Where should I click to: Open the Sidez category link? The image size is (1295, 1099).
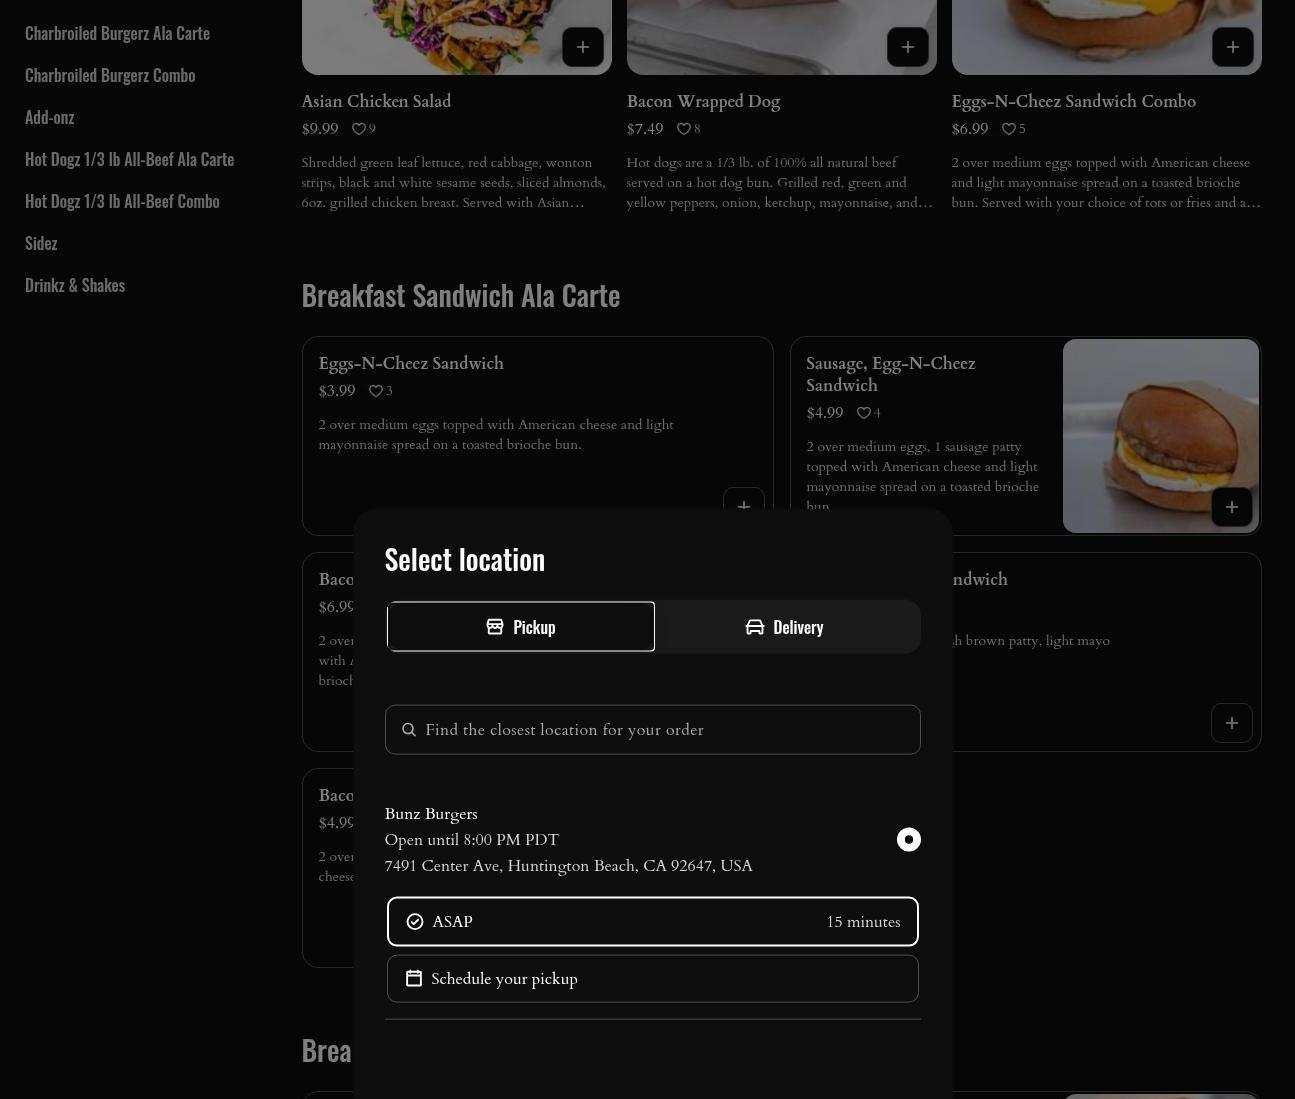[41, 243]
